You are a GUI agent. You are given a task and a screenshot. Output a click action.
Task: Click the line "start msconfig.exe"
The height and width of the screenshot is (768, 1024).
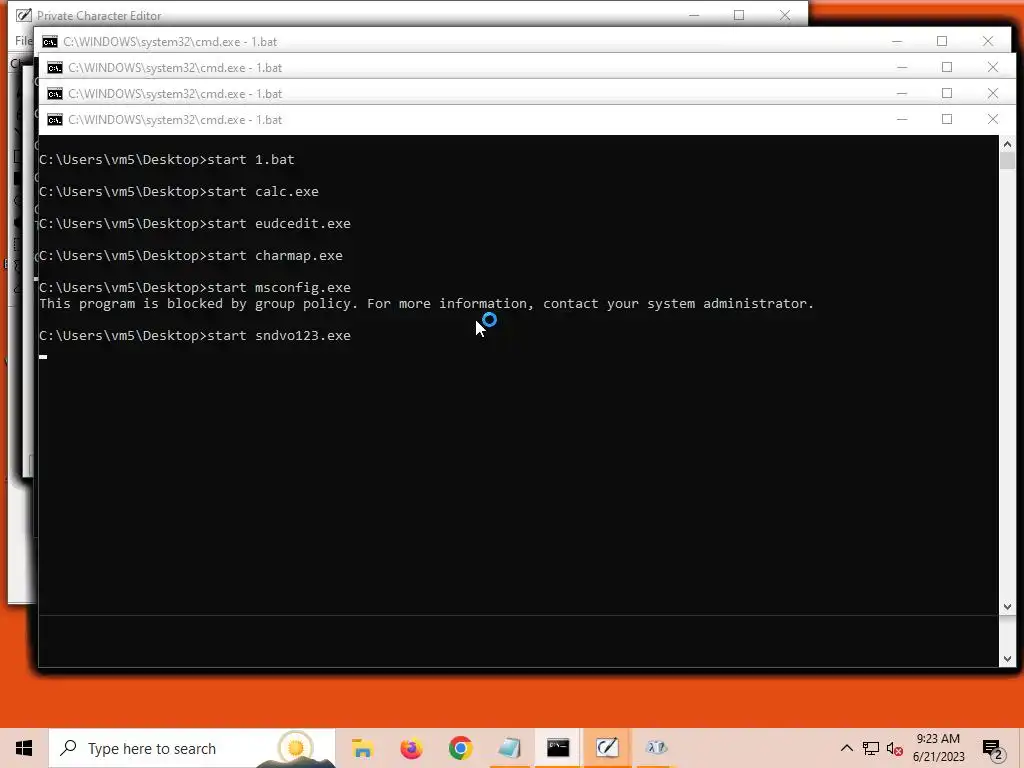coord(195,287)
